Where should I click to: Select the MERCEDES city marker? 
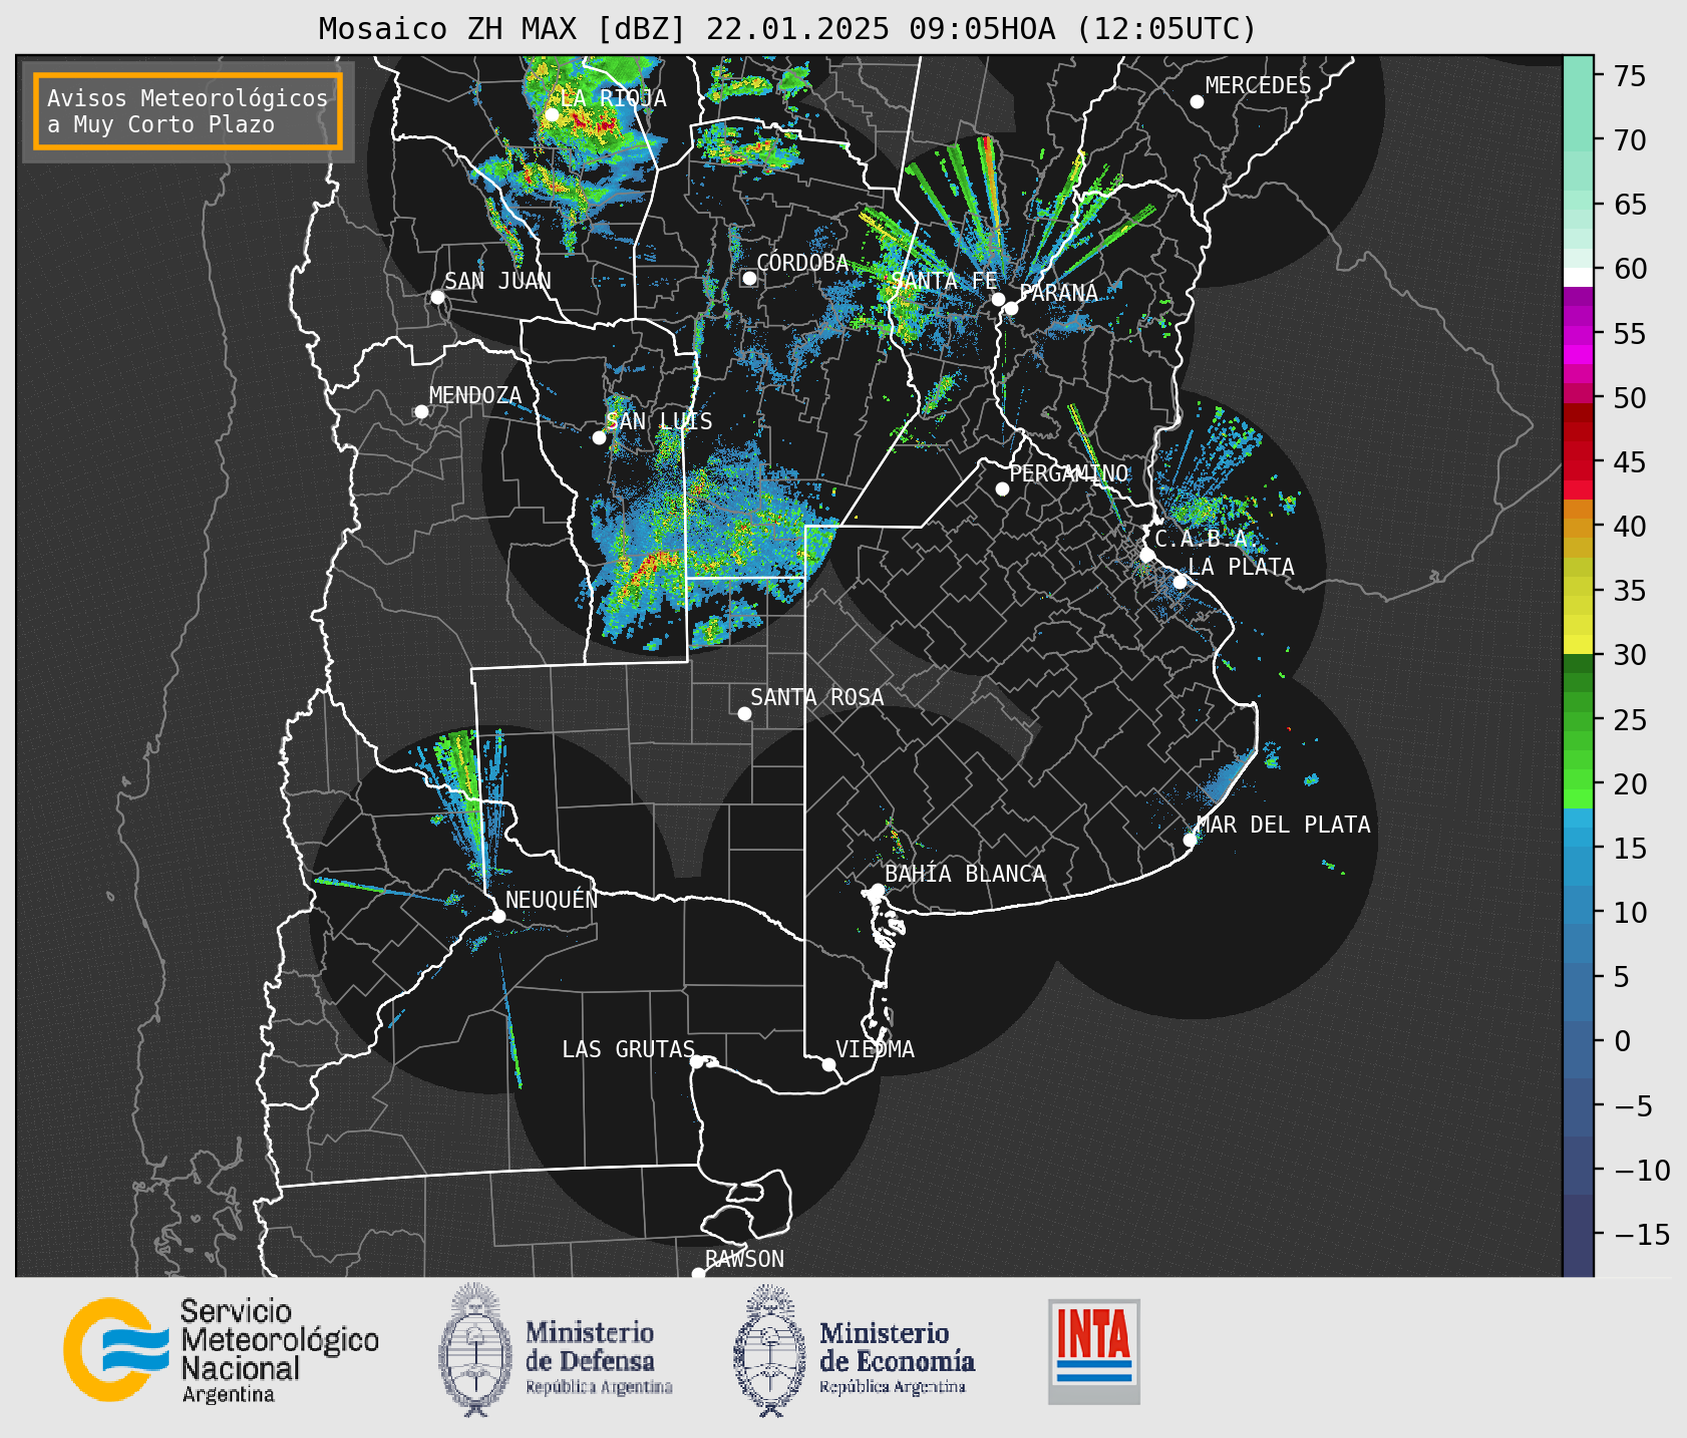(x=1197, y=102)
